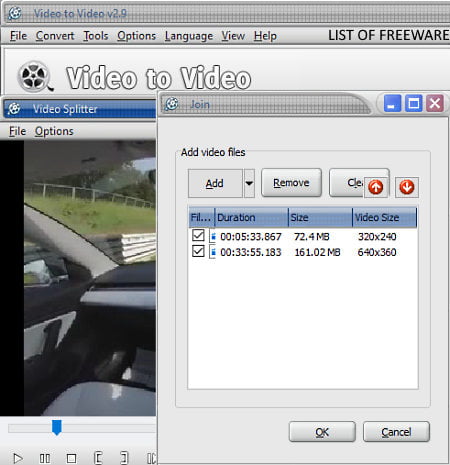The width and height of the screenshot is (450, 465).
Task: Open the Convert menu
Action: pos(55,36)
